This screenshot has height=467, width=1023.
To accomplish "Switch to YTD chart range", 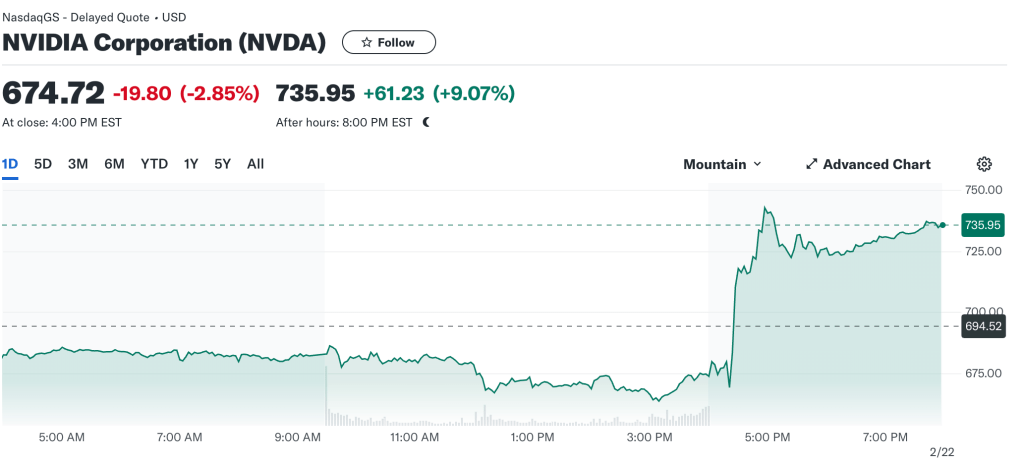I will [154, 164].
